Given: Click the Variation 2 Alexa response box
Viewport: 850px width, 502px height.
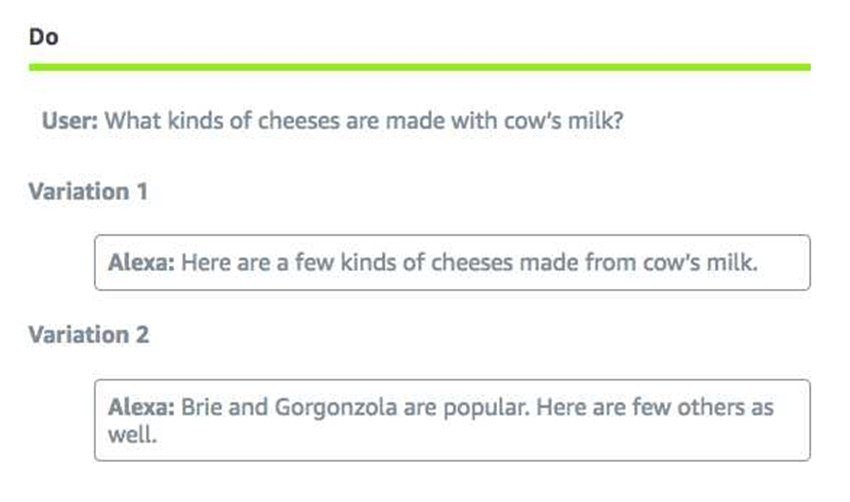Looking at the screenshot, I should click(x=452, y=420).
